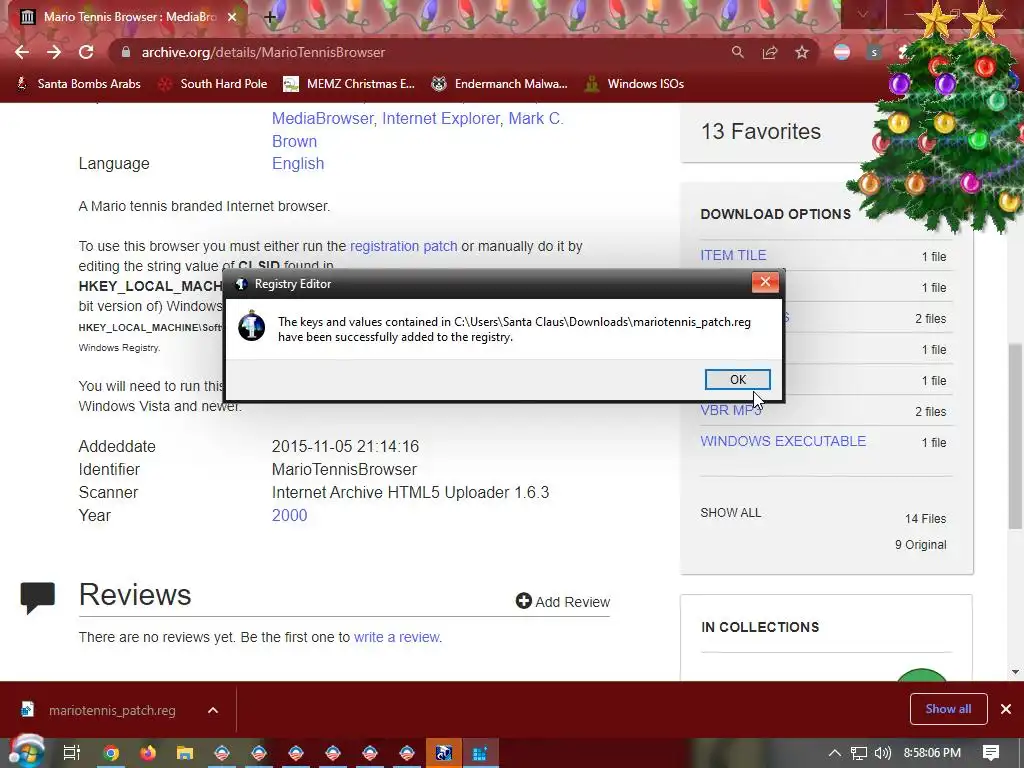Viewport: 1024px width, 768px height.
Task: Select the MarioTennisBrowser identifier value
Action: point(344,470)
